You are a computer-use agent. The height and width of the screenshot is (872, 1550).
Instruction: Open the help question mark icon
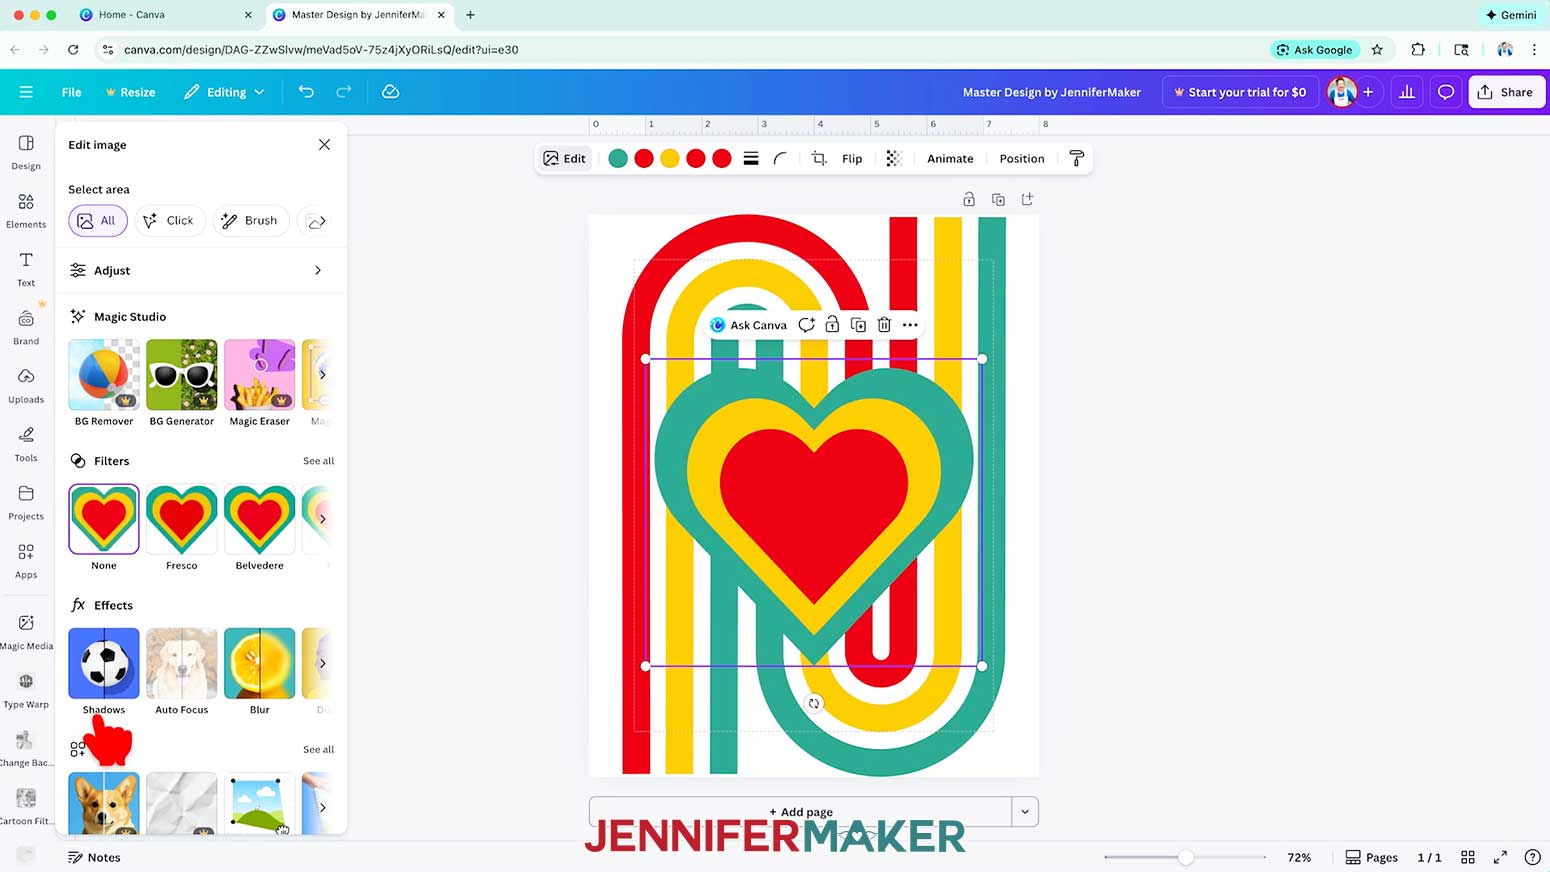coord(1532,857)
